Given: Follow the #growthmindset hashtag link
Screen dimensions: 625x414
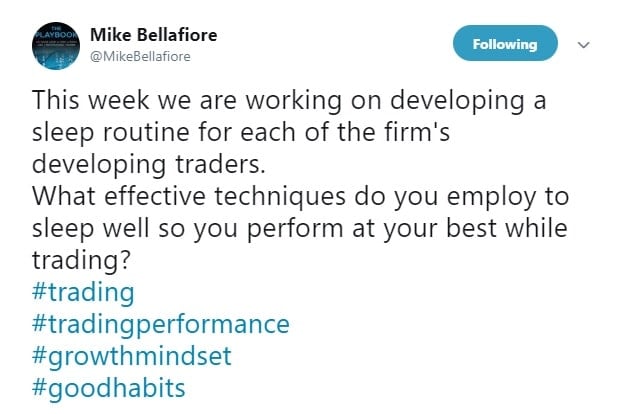Looking at the screenshot, I should (x=132, y=356).
